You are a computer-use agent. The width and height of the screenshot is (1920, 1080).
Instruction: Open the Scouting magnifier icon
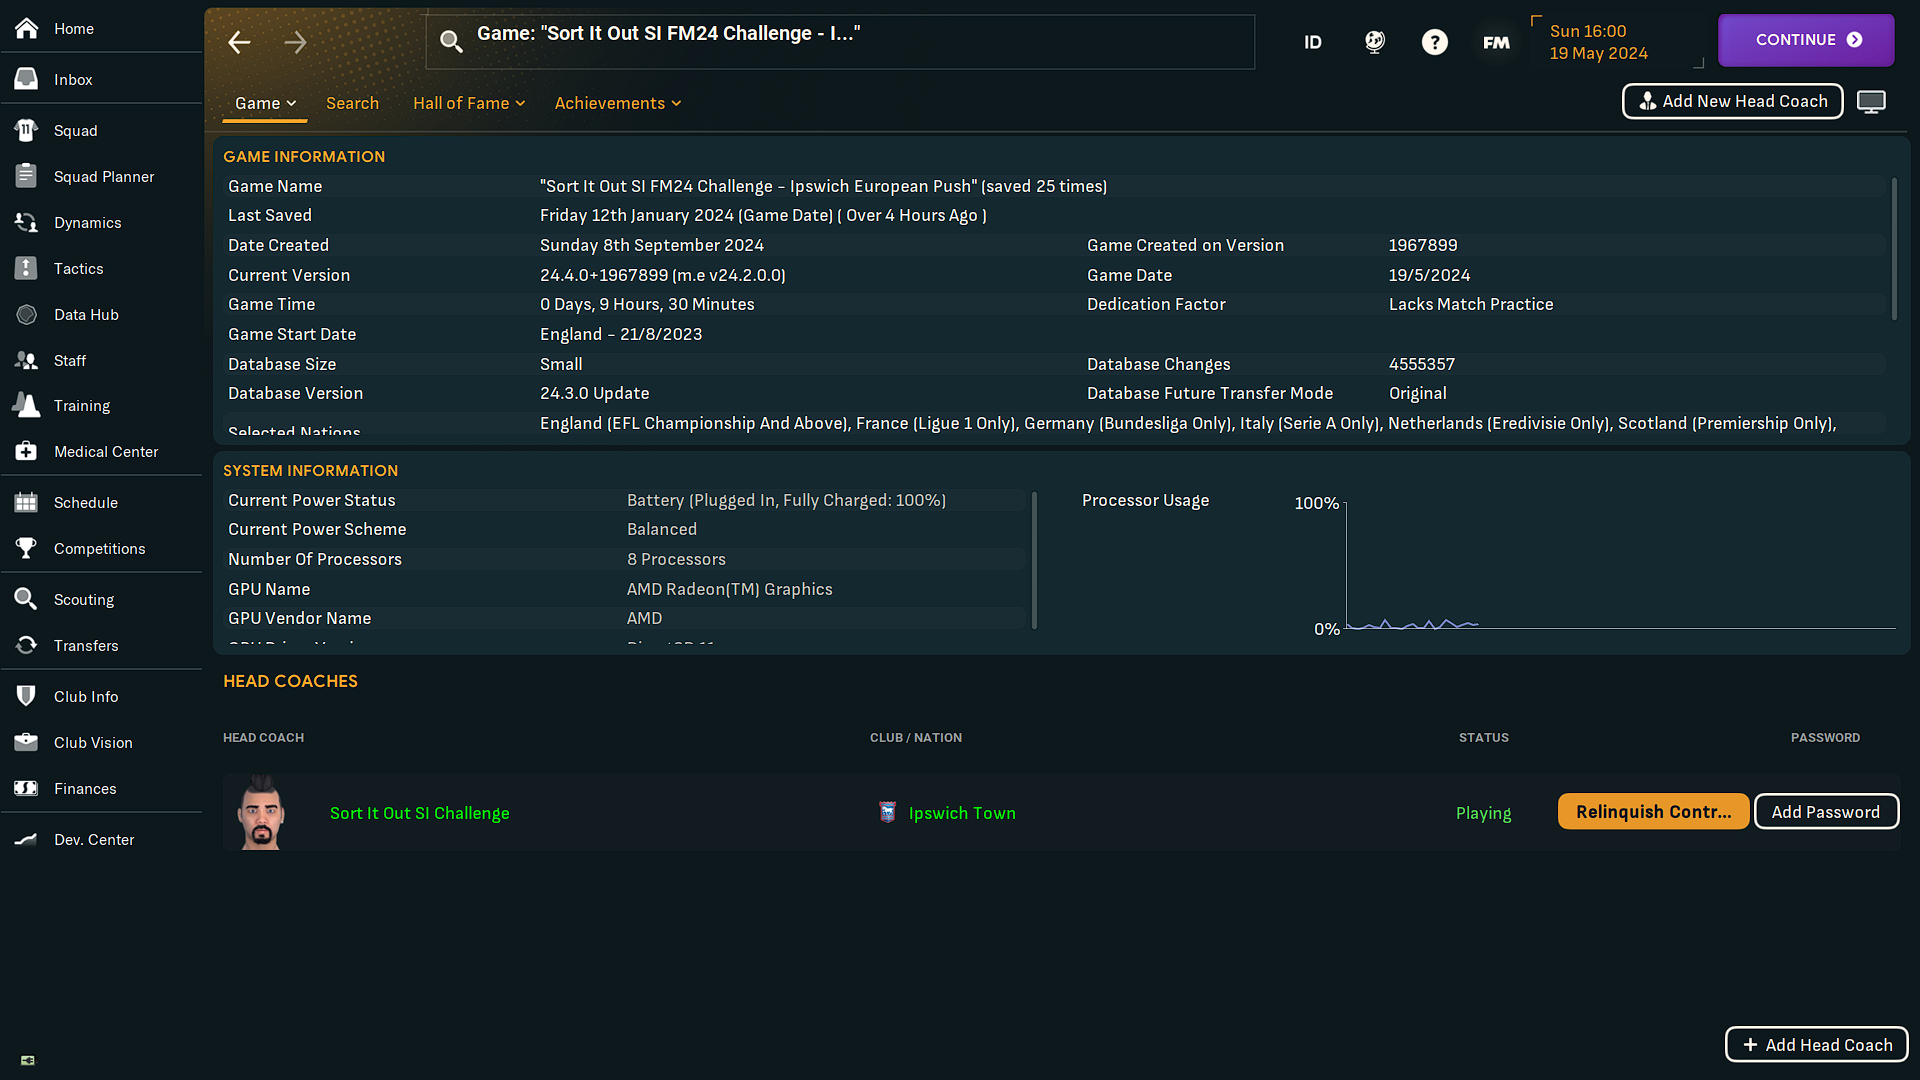(27, 599)
